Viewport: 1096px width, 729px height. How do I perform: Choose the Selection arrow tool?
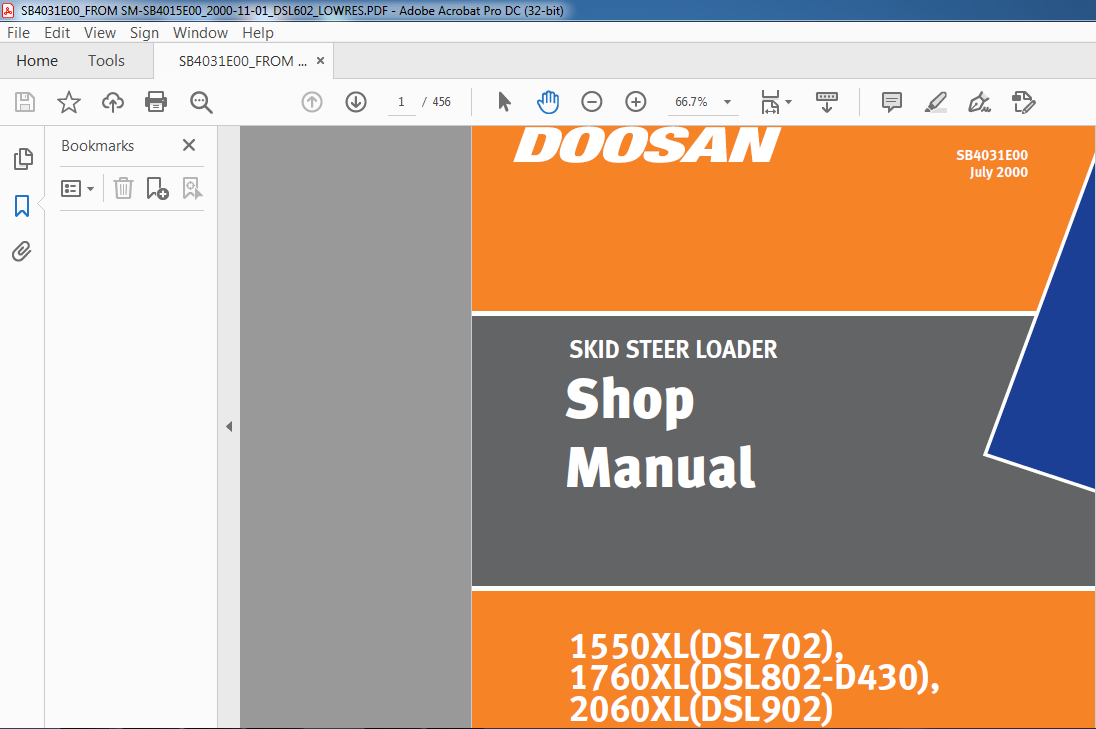tap(504, 102)
